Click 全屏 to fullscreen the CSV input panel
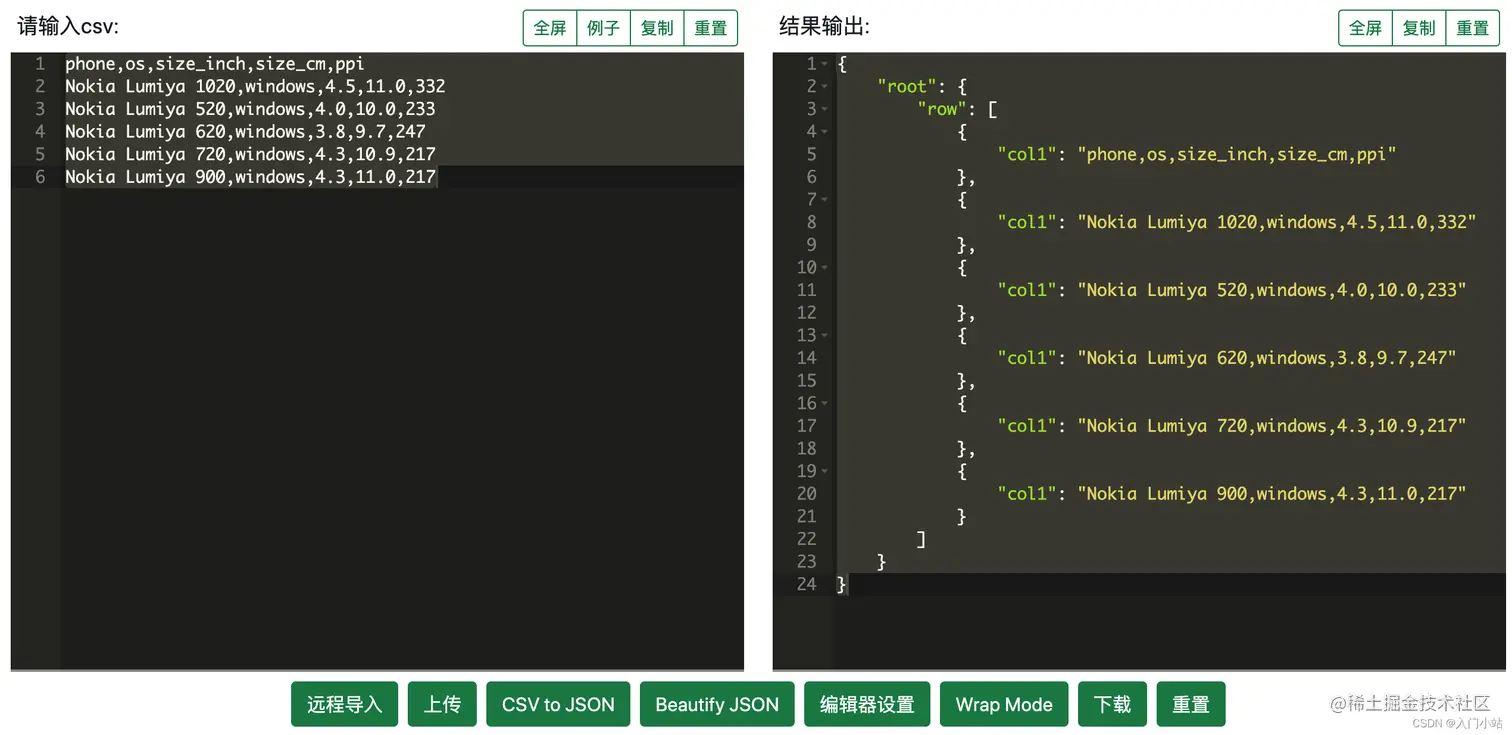The image size is (1512, 735). 549,28
